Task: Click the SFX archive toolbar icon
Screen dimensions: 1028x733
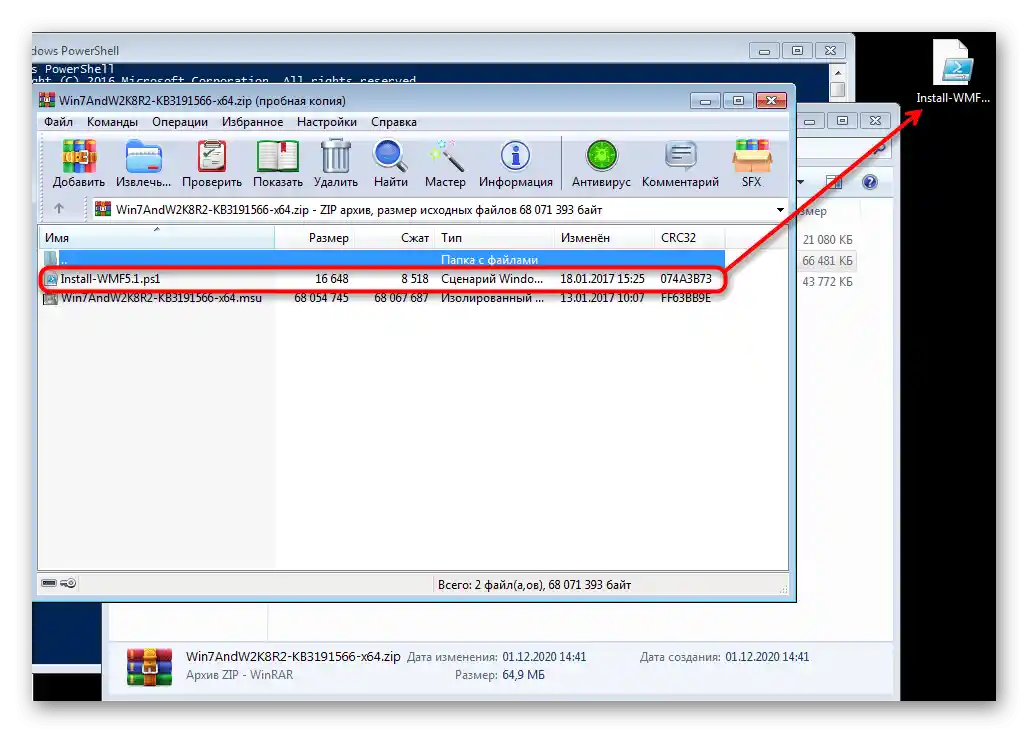Action: point(751,164)
